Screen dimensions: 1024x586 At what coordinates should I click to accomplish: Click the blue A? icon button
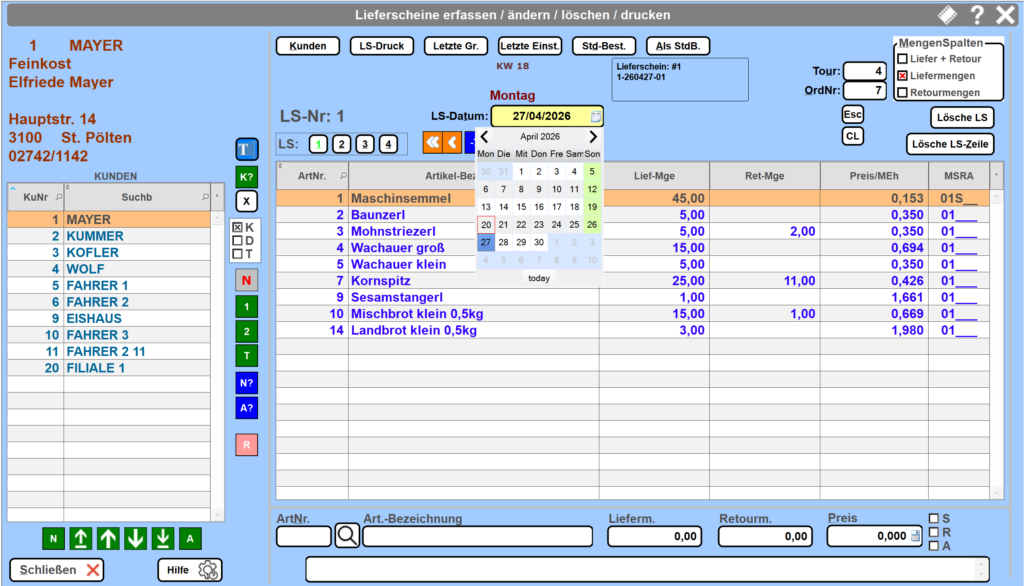[246, 407]
